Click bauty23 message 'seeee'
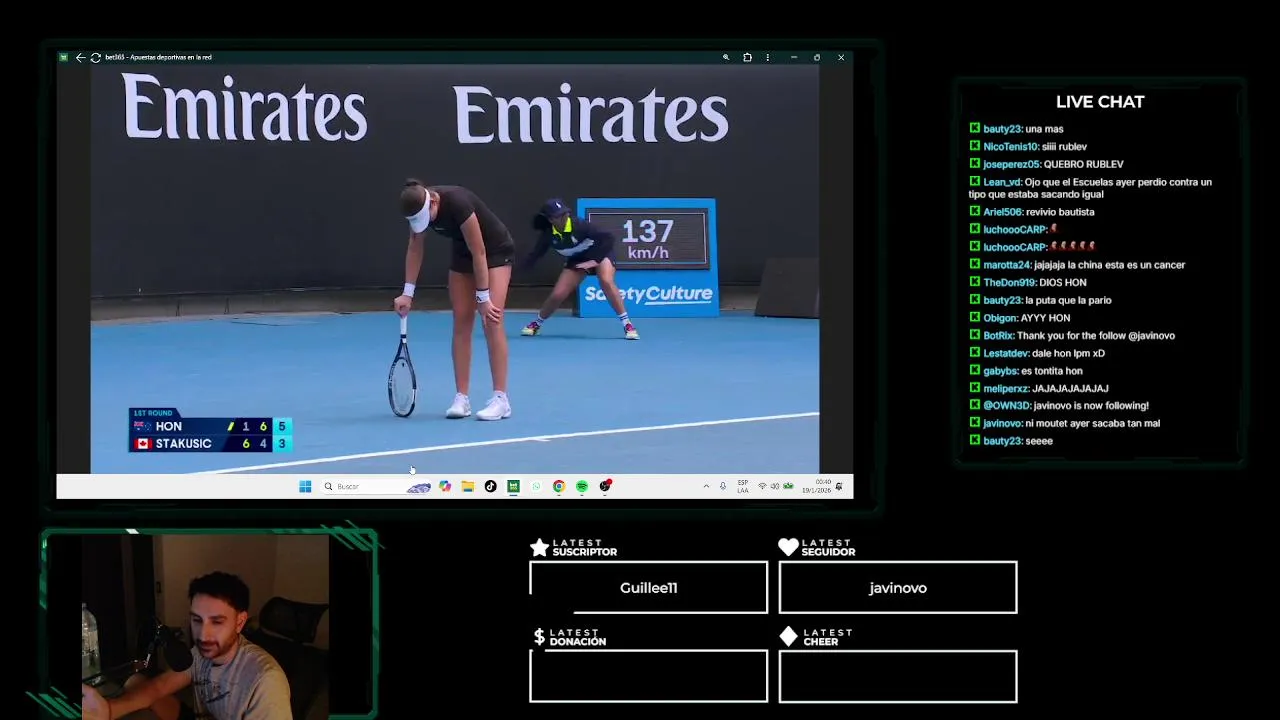Image resolution: width=1280 pixels, height=720 pixels. click(x=1011, y=441)
